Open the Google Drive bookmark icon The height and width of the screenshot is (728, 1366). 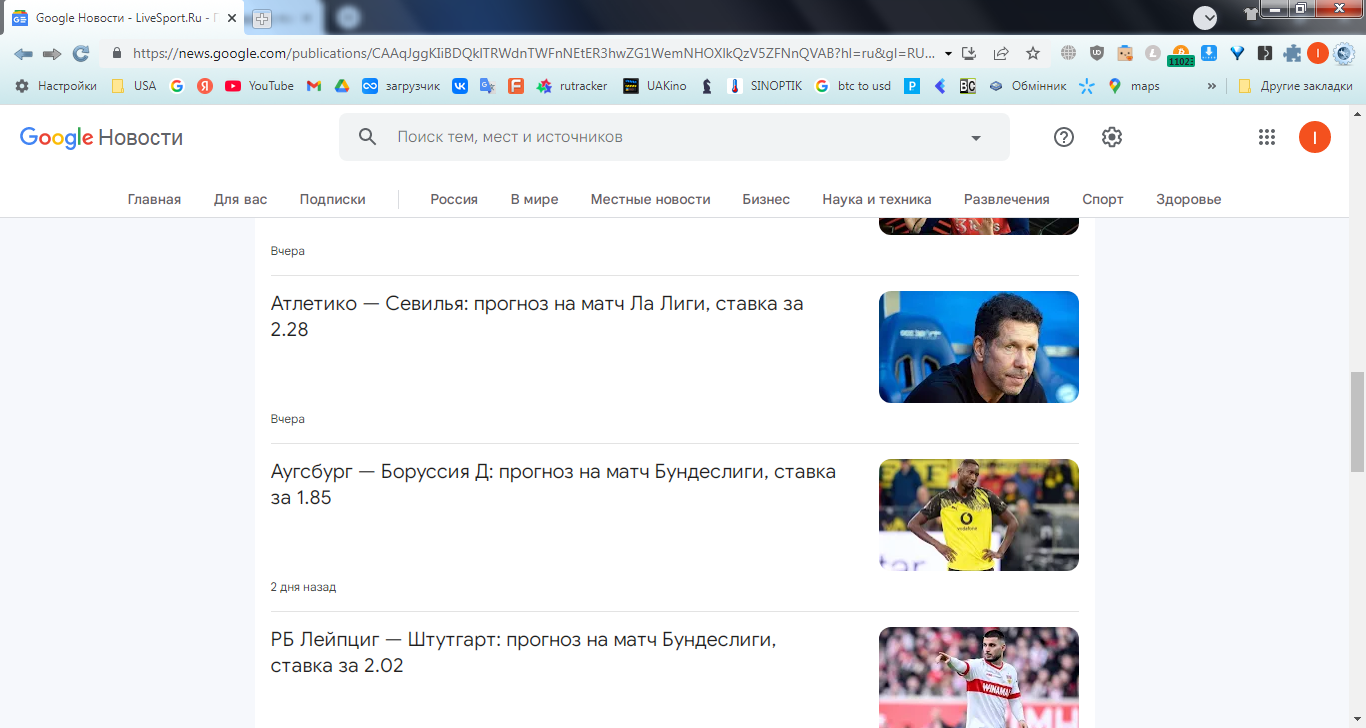tap(342, 86)
